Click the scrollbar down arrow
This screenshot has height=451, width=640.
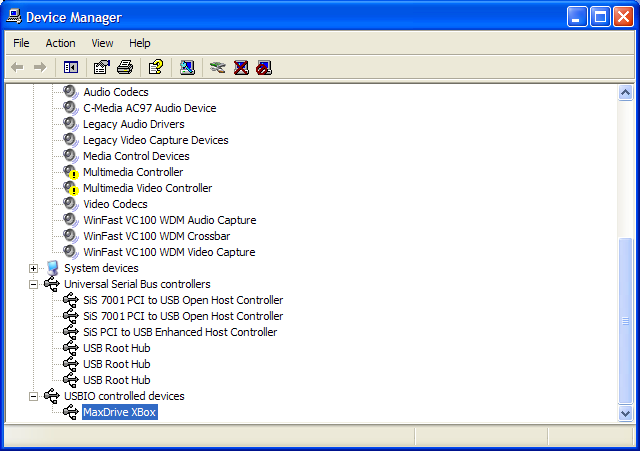tap(625, 413)
